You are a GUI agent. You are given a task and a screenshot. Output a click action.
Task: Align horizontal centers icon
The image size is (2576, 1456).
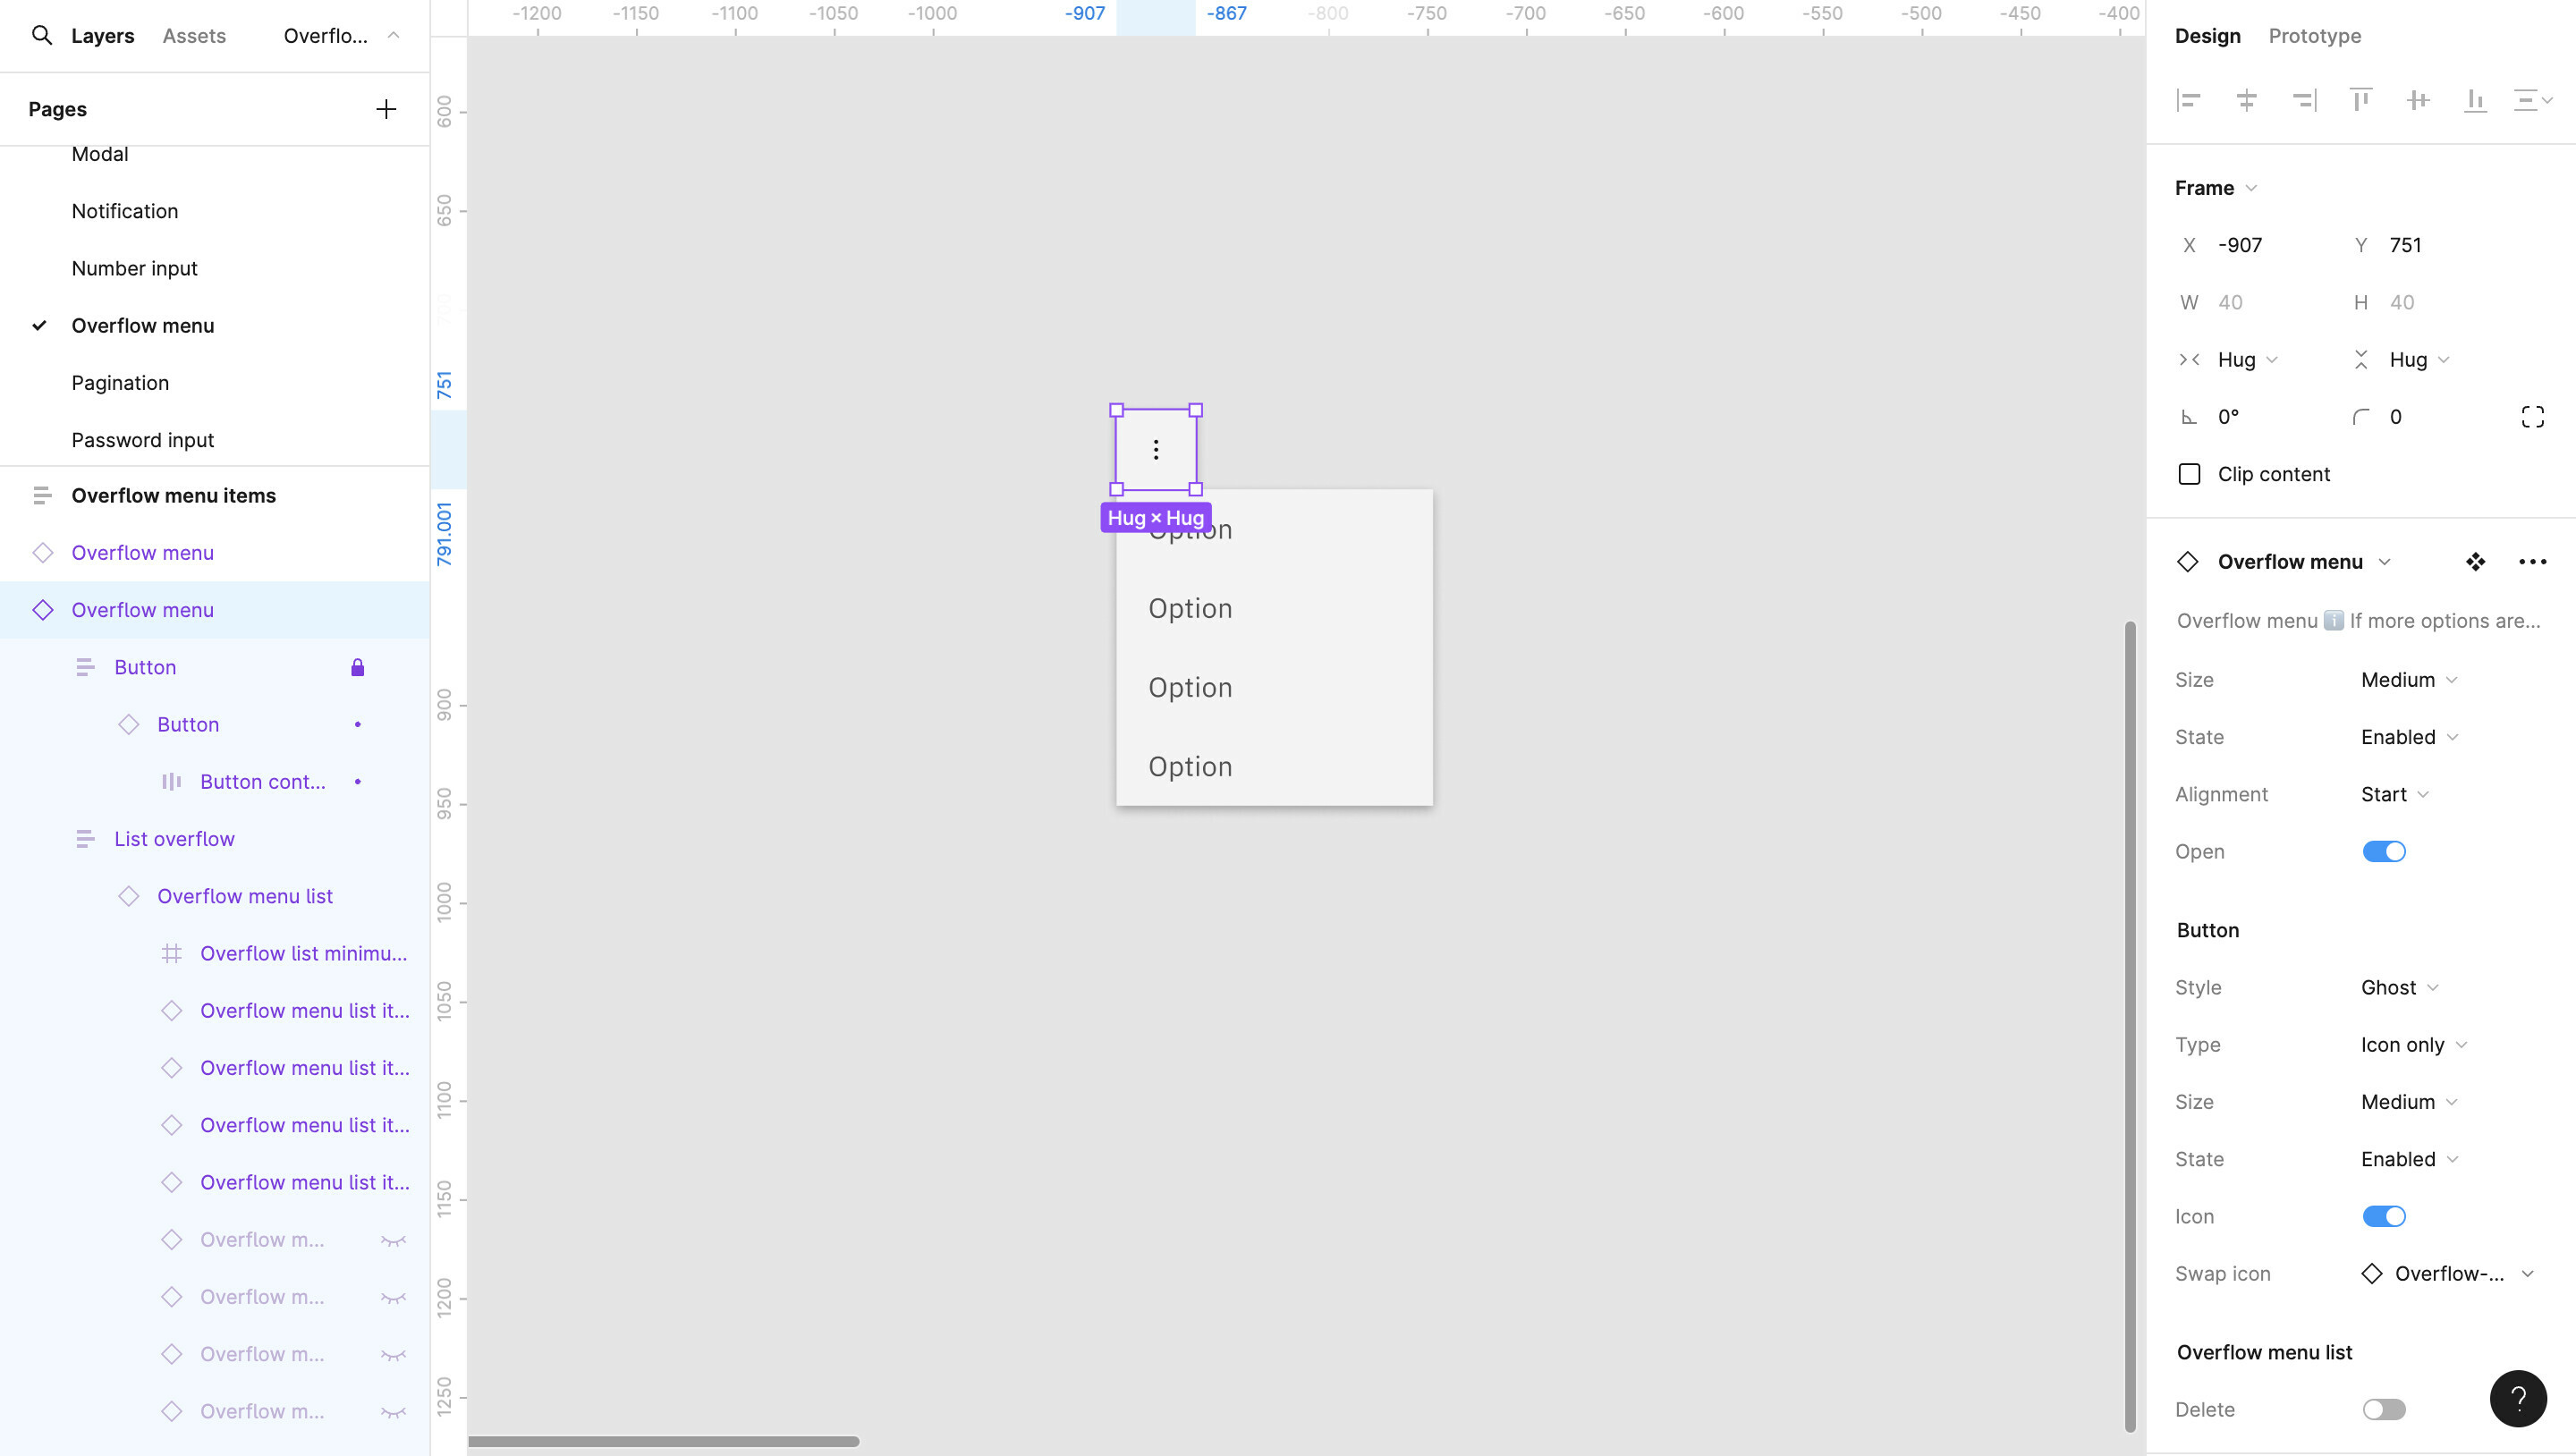(2246, 100)
